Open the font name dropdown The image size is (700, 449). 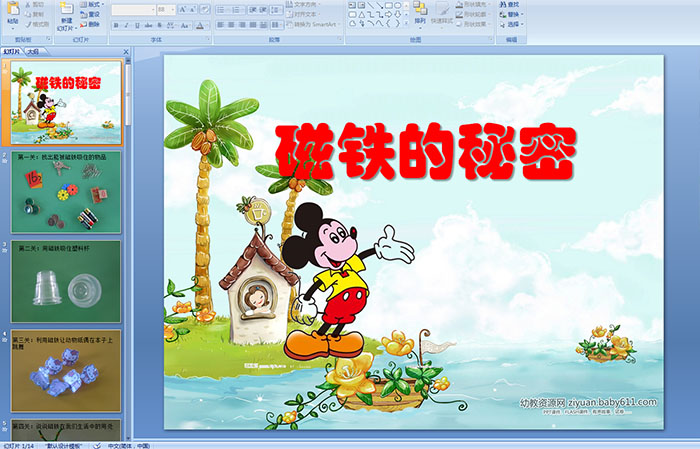click(x=151, y=9)
